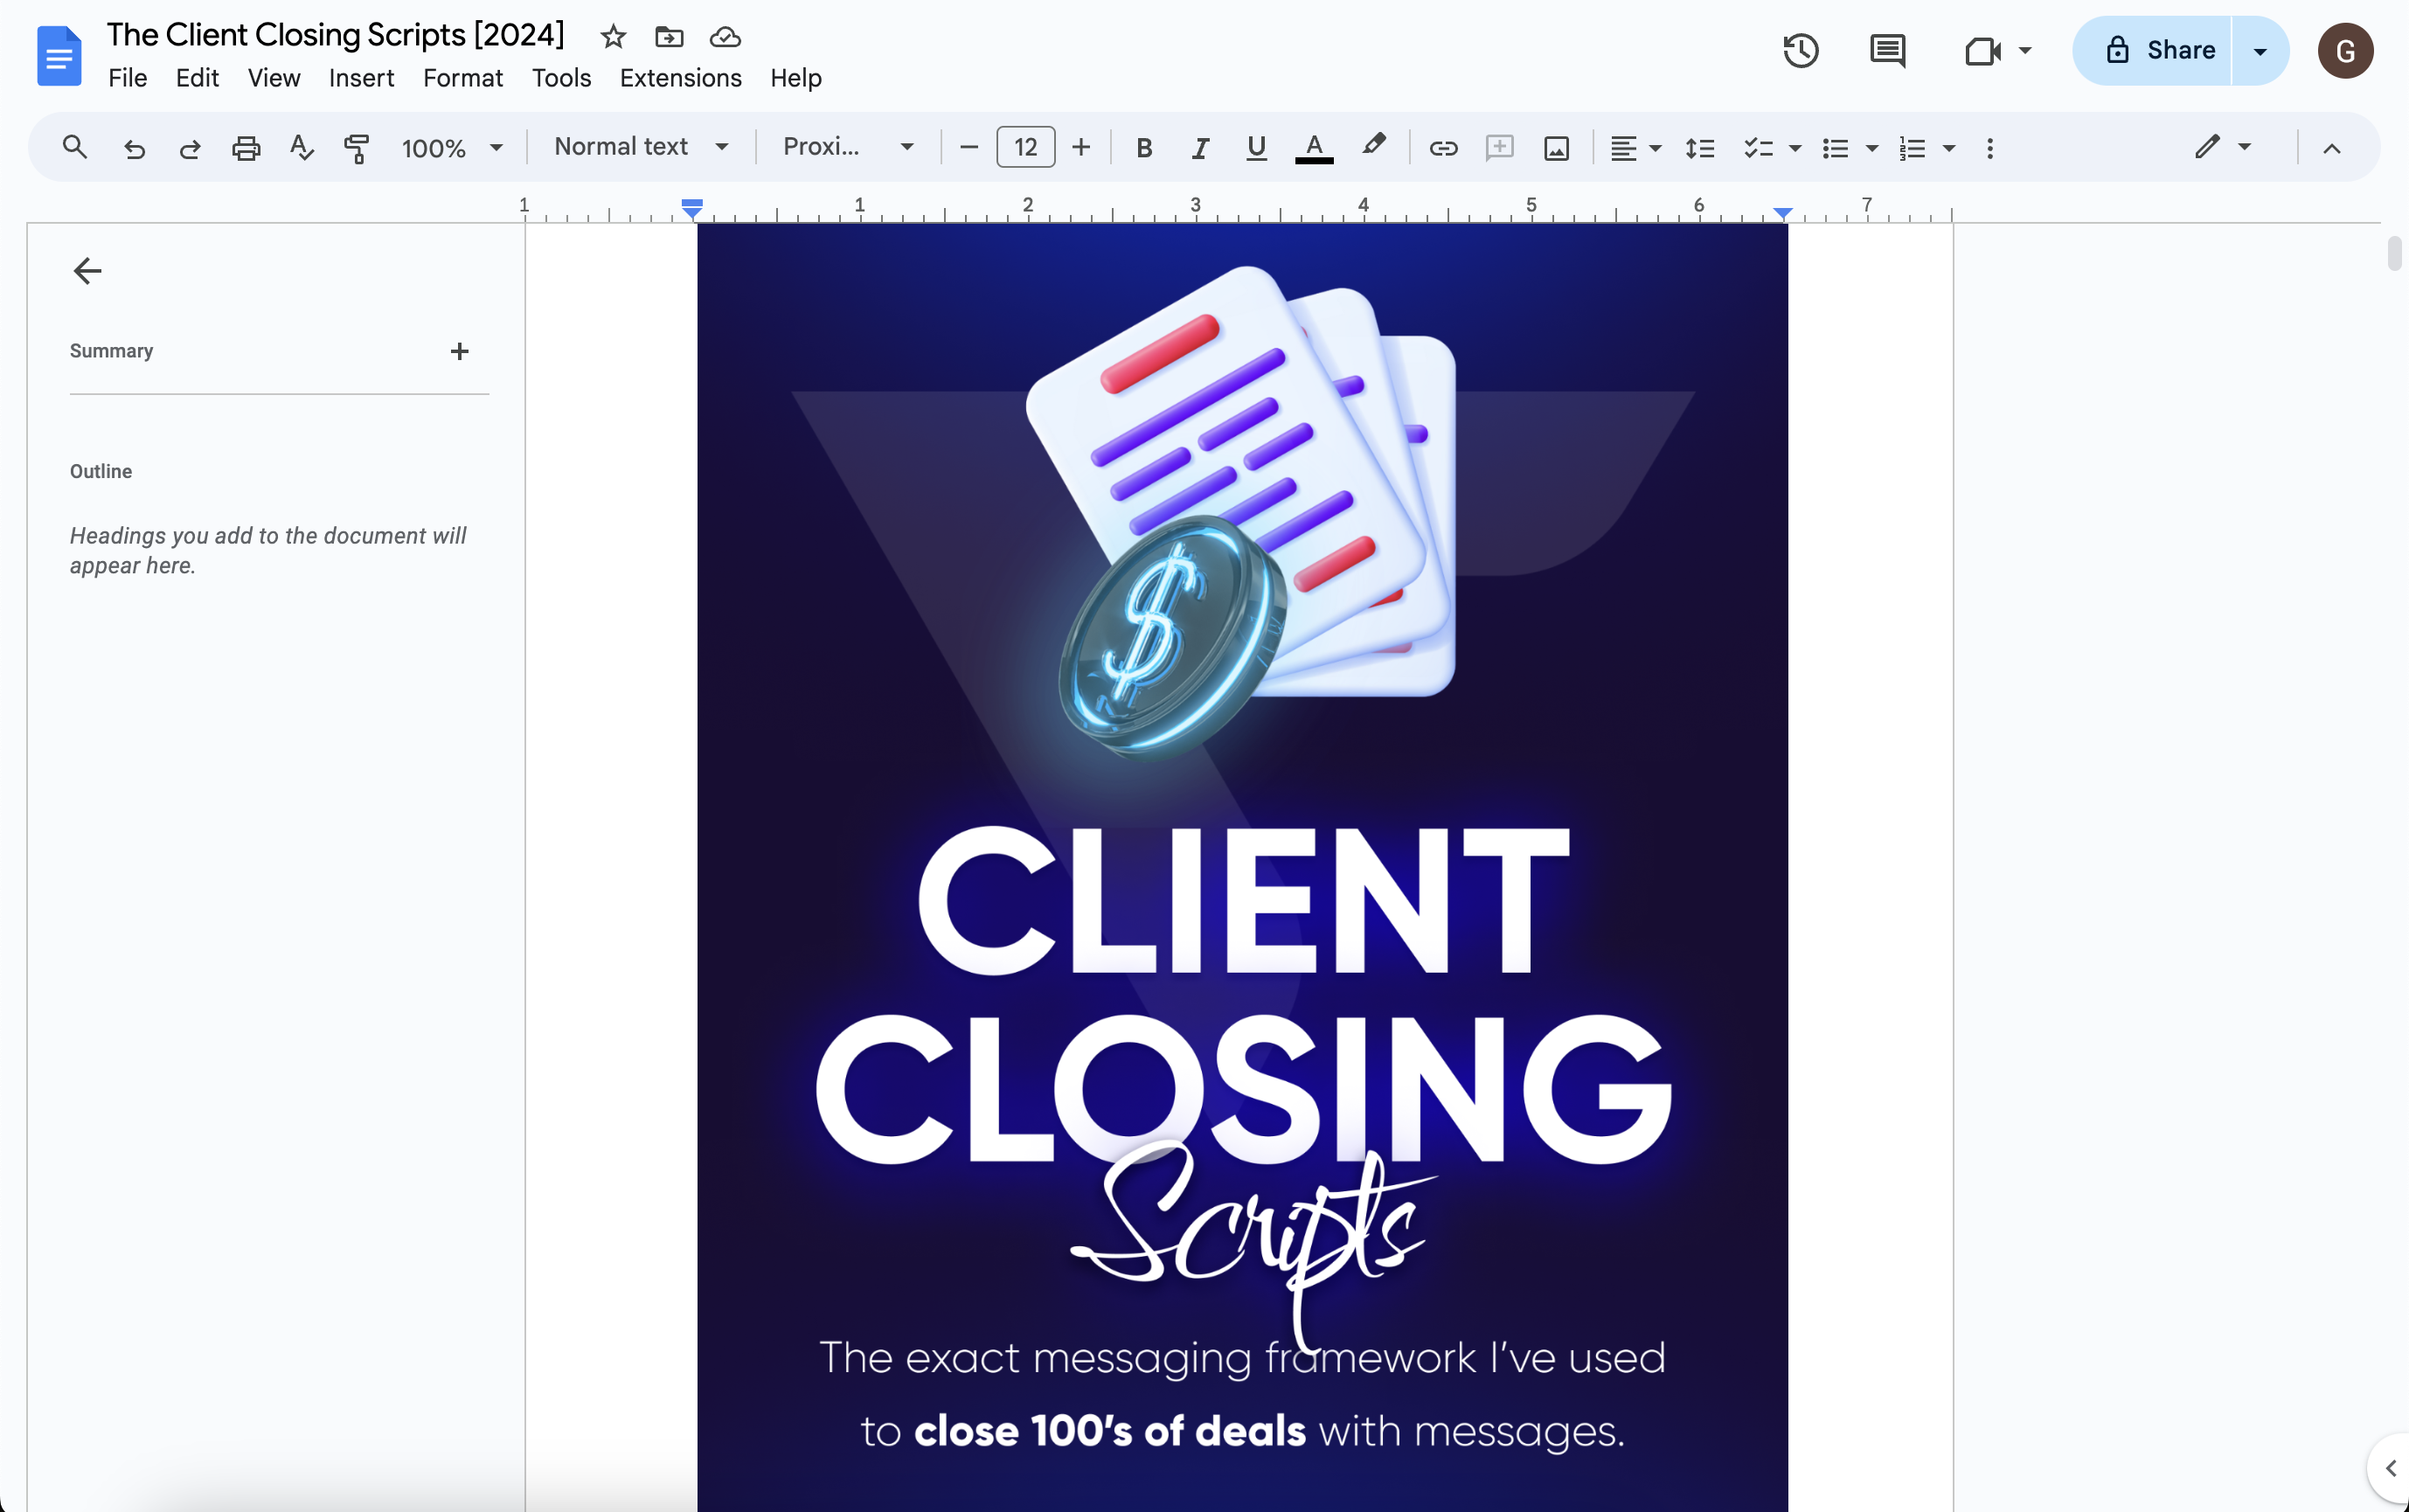Open the Format menu

(463, 78)
